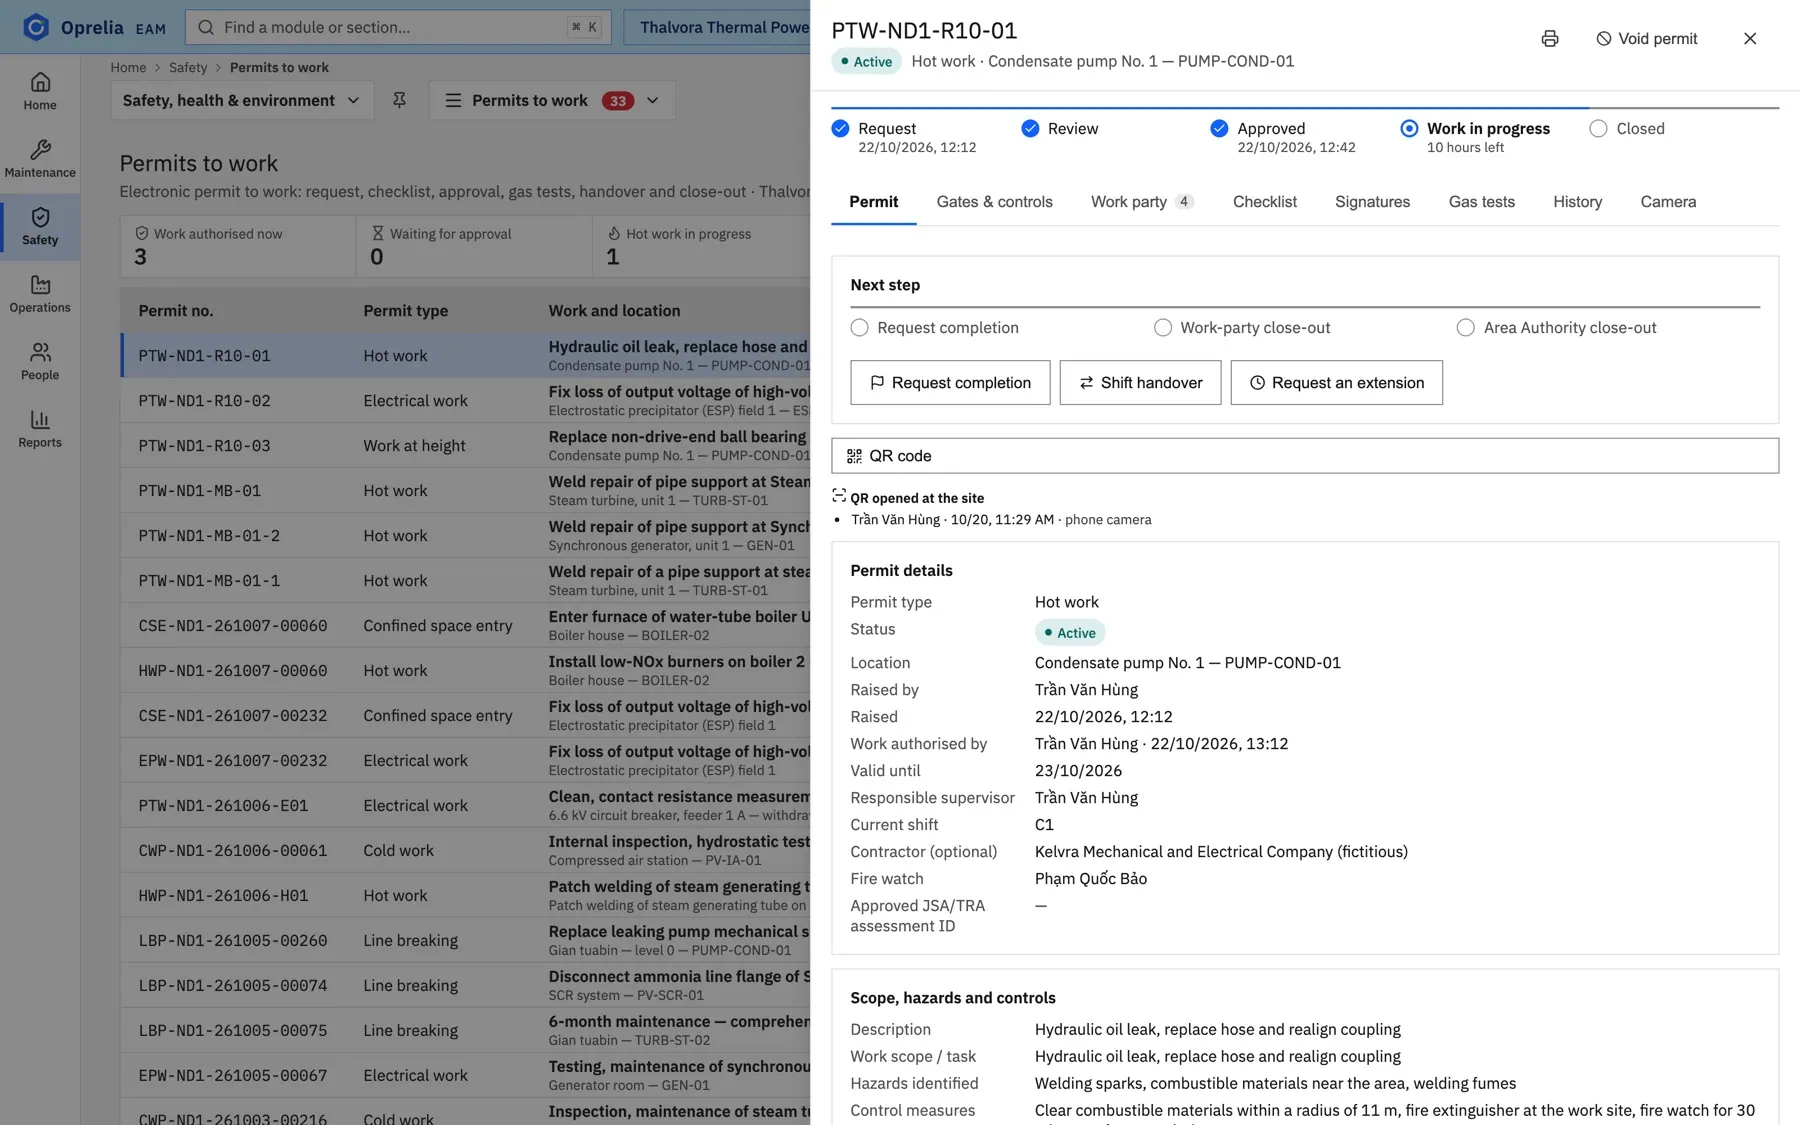Image resolution: width=1800 pixels, height=1125 pixels.
Task: Expand the Permits to work section dropdown
Action: pos(552,100)
